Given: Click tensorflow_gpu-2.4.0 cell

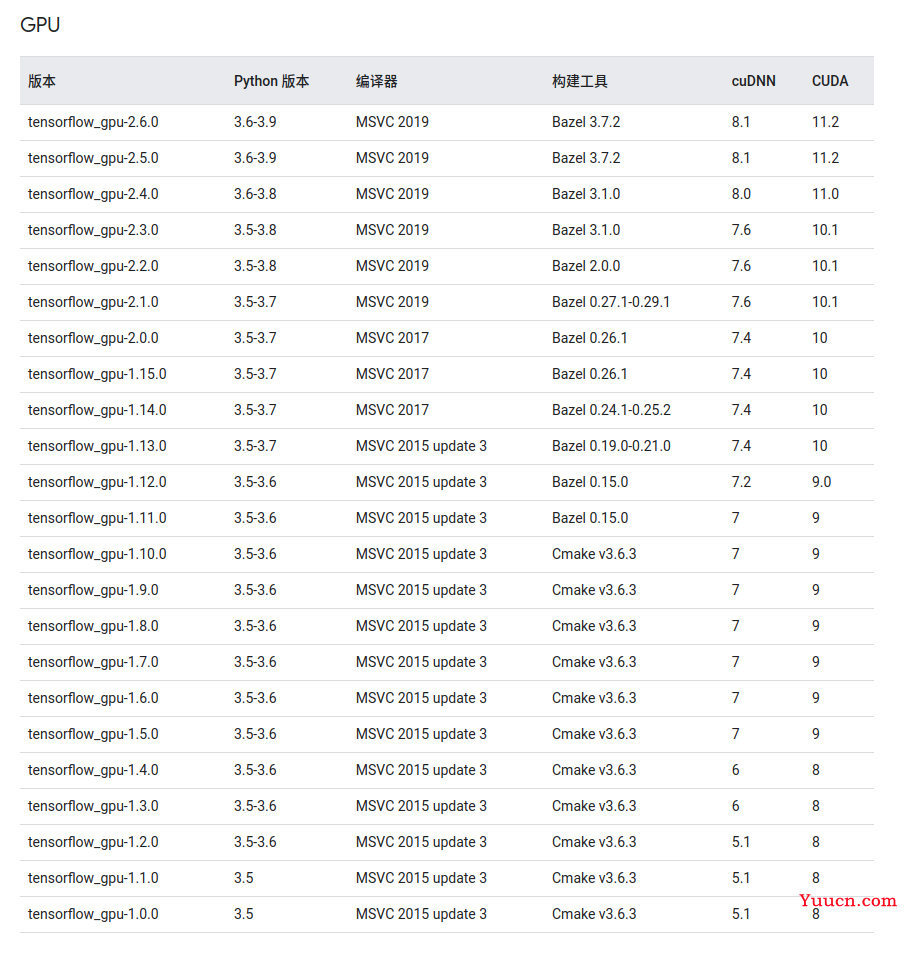Looking at the screenshot, I should click(x=93, y=194).
